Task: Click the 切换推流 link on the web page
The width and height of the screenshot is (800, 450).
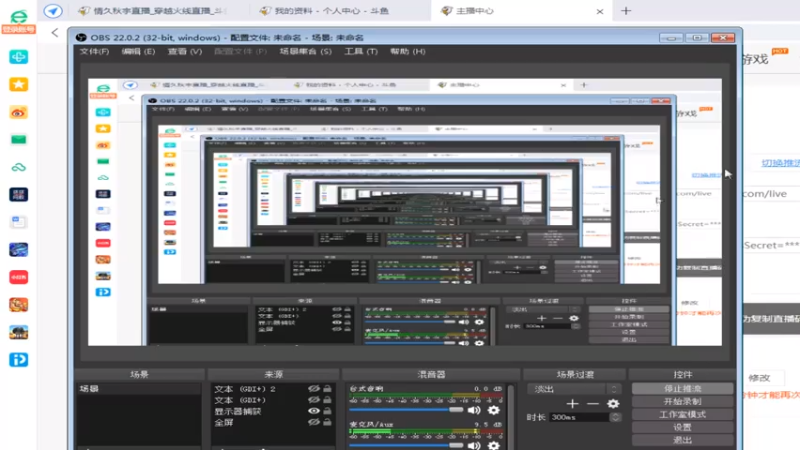Action: (x=780, y=163)
